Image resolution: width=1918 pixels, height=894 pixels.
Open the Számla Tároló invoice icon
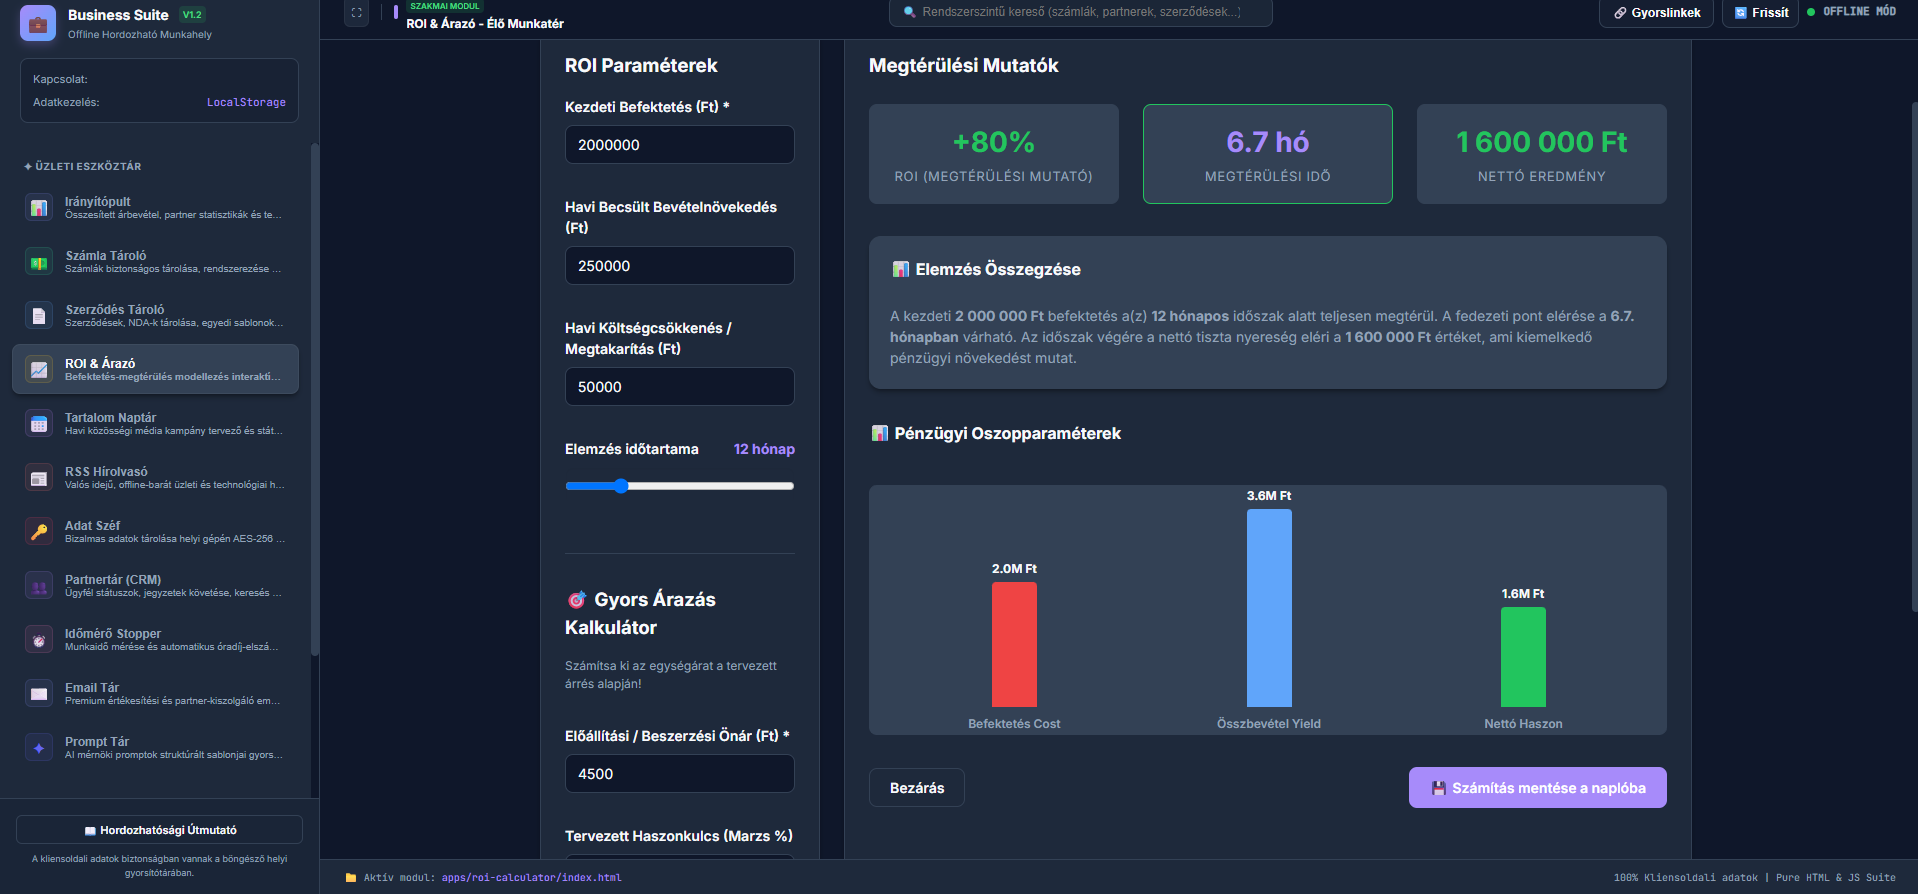click(39, 262)
